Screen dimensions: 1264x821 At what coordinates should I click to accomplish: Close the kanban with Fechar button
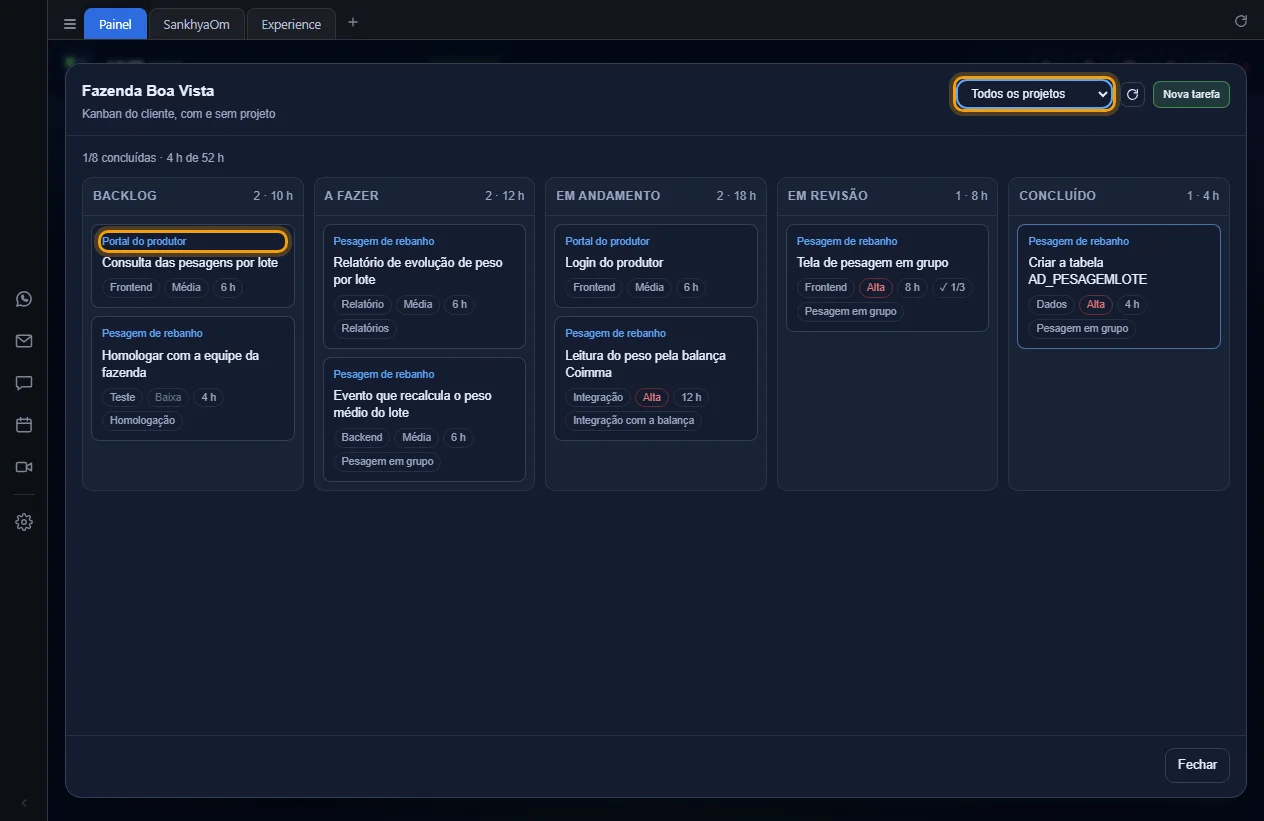pyautogui.click(x=1197, y=765)
